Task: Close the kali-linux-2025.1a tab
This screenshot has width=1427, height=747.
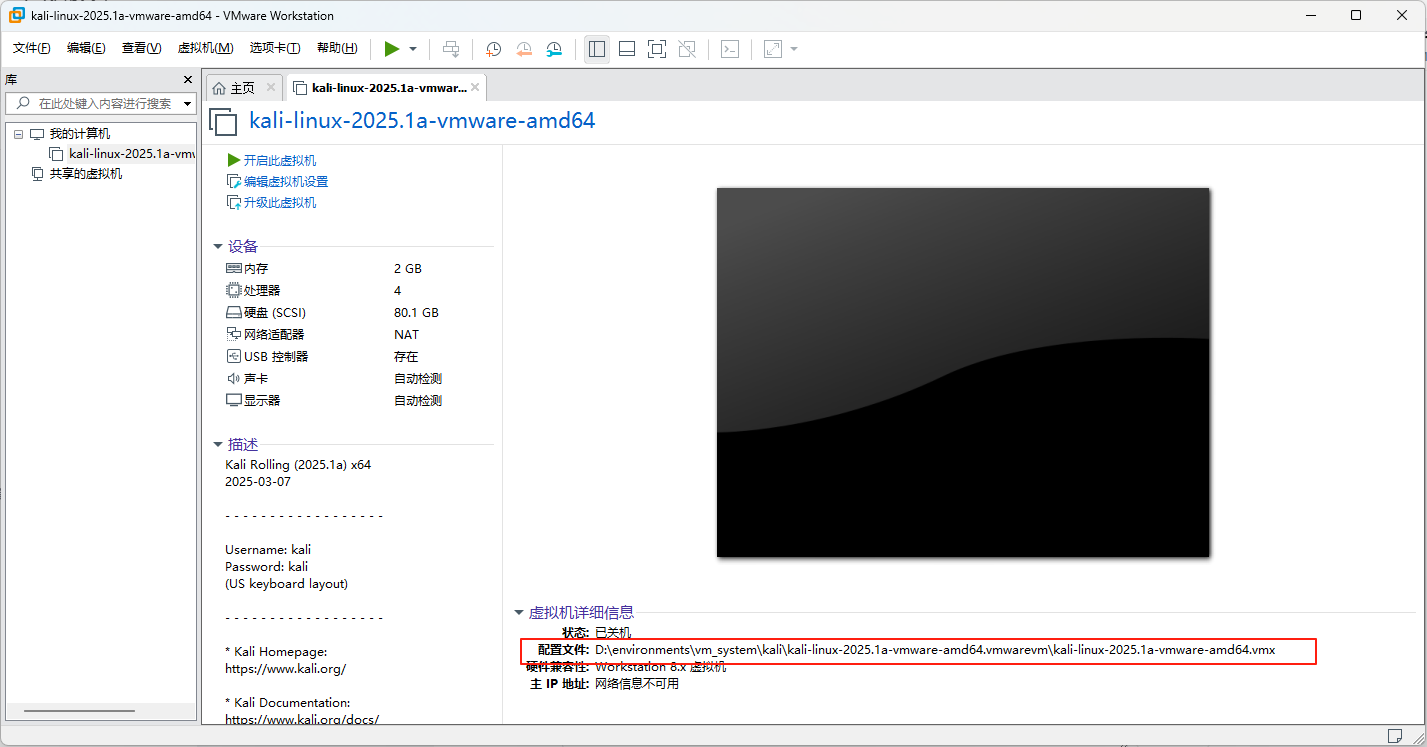Action: click(x=476, y=88)
